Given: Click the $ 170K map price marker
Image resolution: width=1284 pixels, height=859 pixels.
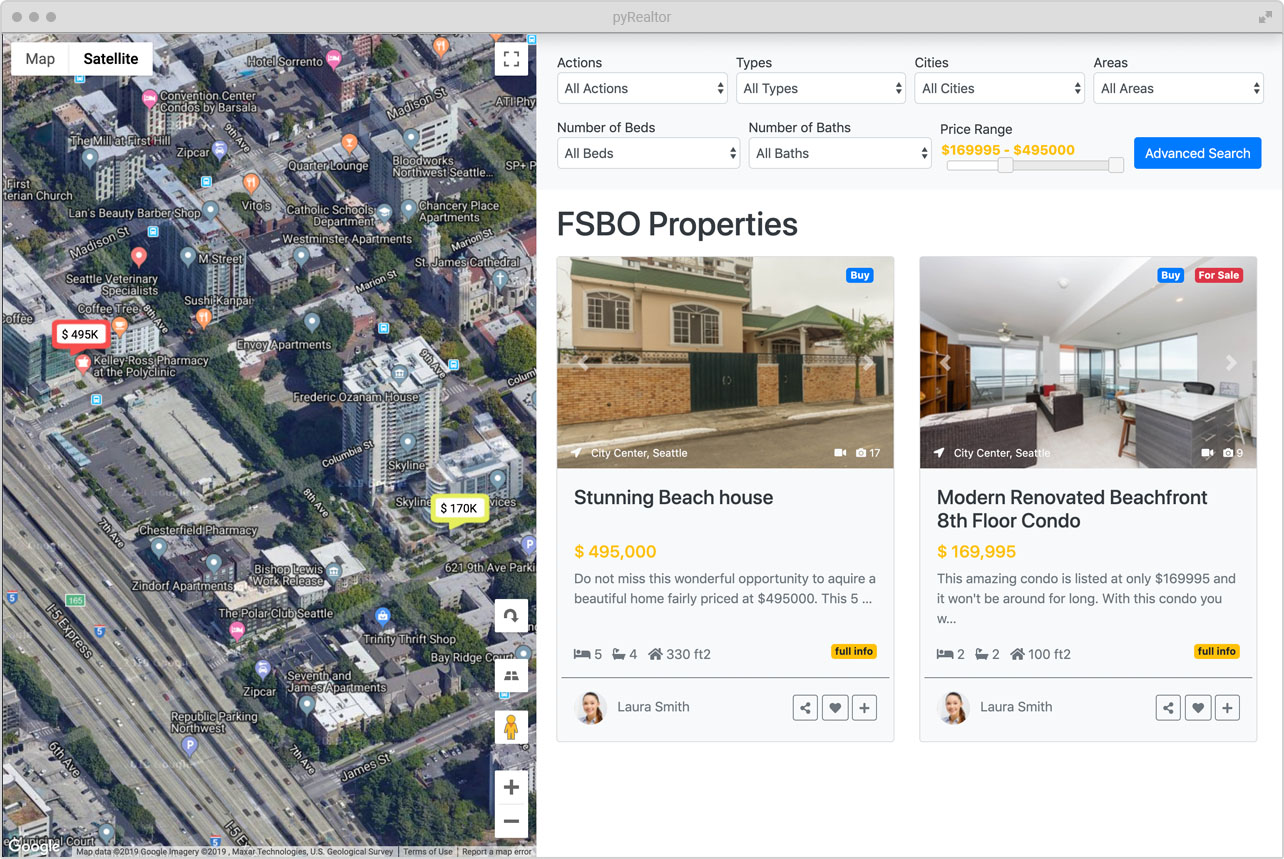Looking at the screenshot, I should click(x=459, y=509).
